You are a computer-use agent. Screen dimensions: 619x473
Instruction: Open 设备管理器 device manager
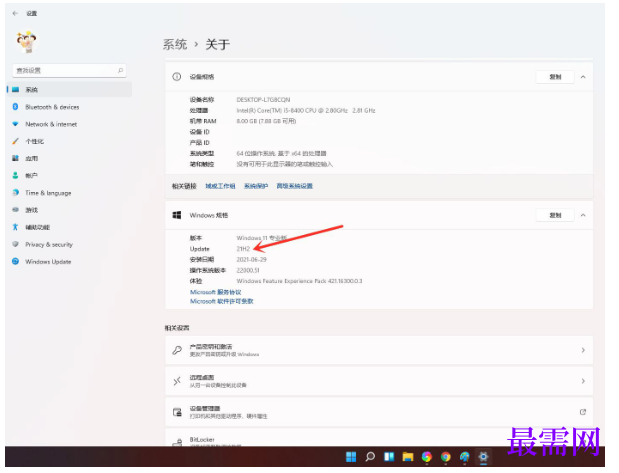[x=379, y=412]
